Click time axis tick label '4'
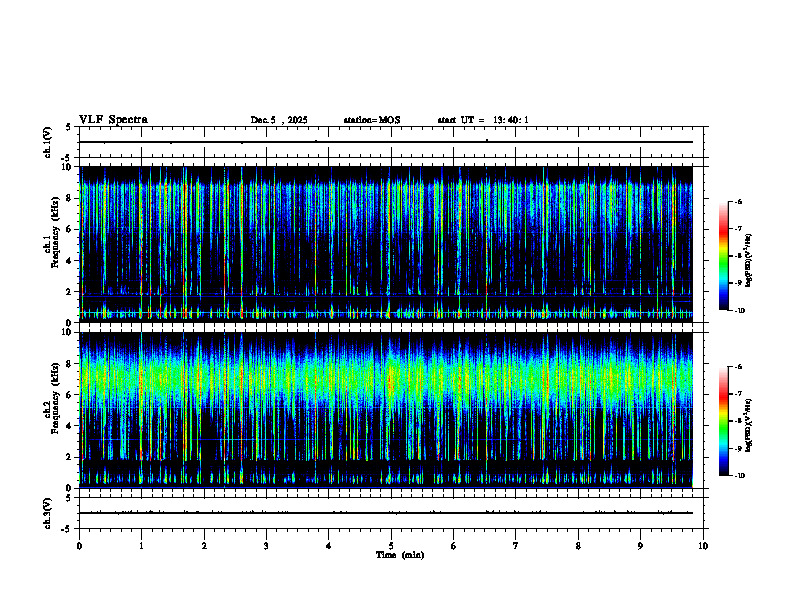The height and width of the screenshot is (612, 792). click(x=328, y=546)
